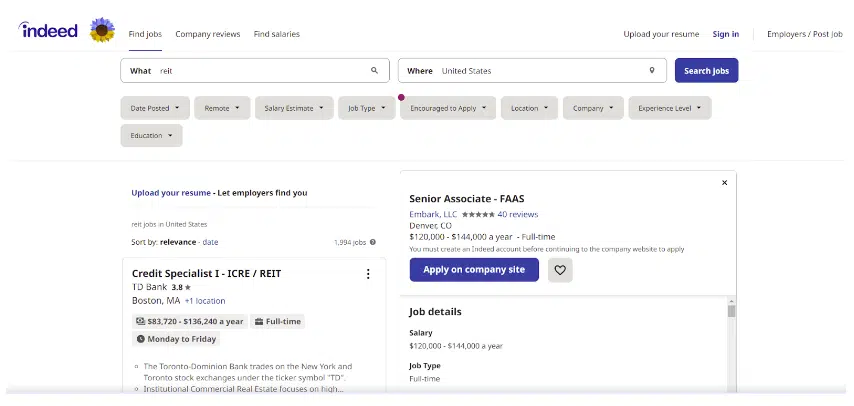Open the three-dot menu on Credit Specialist card
Screen dimensions: 854x406
click(x=368, y=274)
